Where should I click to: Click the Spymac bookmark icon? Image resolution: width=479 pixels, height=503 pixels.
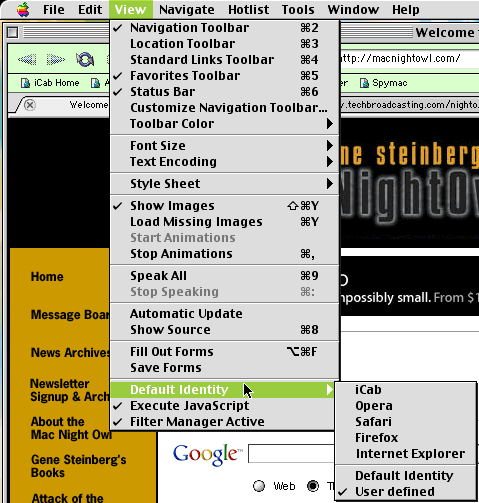tap(364, 83)
